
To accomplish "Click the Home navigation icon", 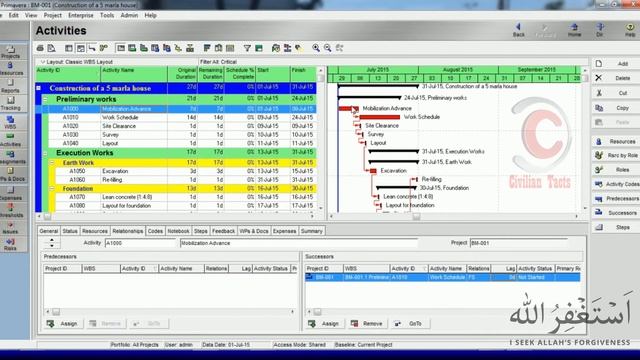I will pyautogui.click(x=574, y=30).
